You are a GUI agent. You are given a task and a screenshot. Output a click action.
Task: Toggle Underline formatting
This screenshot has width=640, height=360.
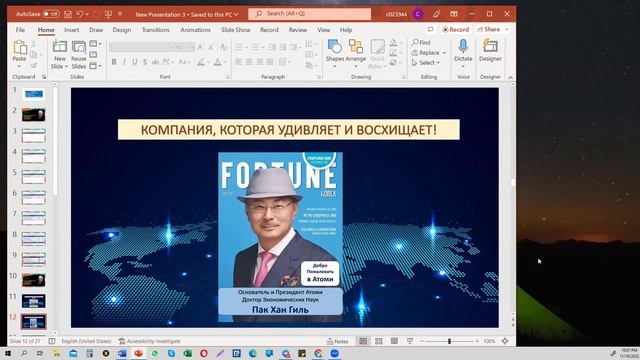click(x=134, y=62)
